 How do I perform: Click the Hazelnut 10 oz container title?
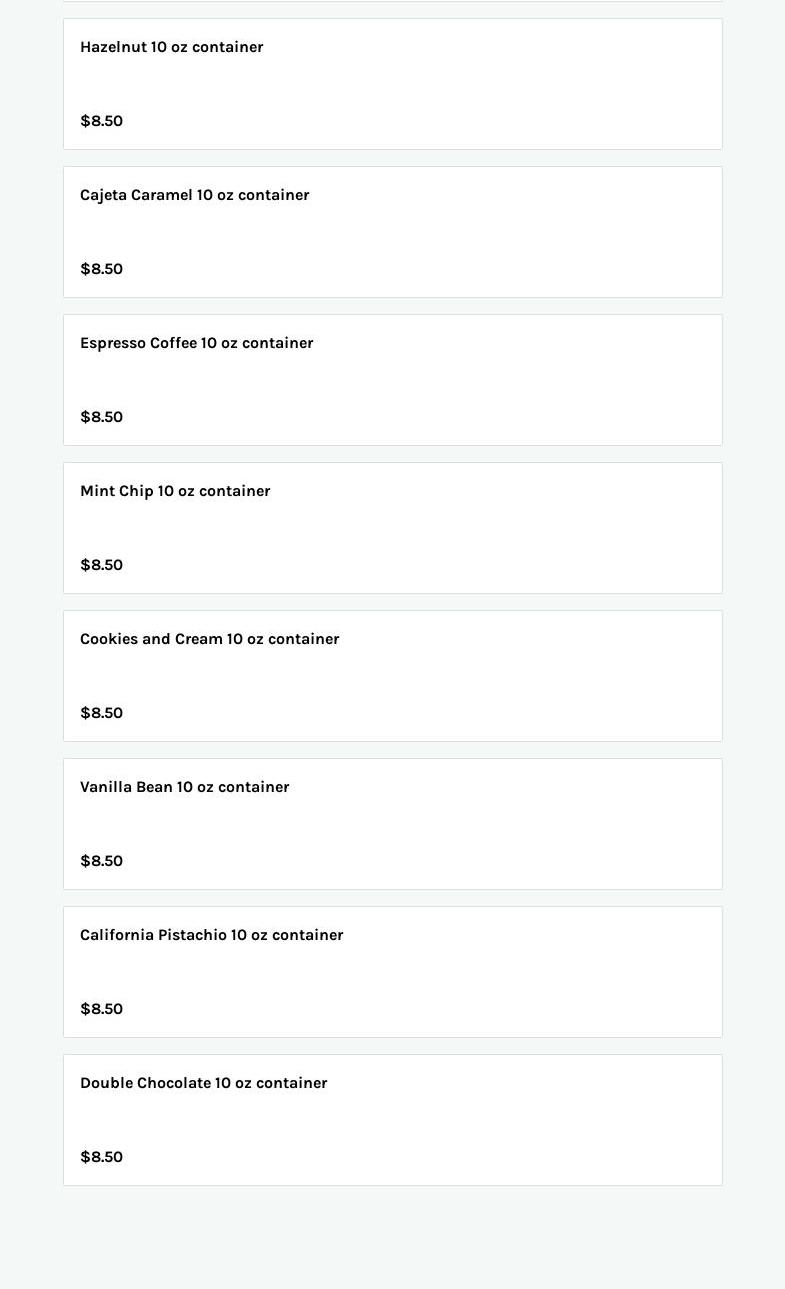171,47
